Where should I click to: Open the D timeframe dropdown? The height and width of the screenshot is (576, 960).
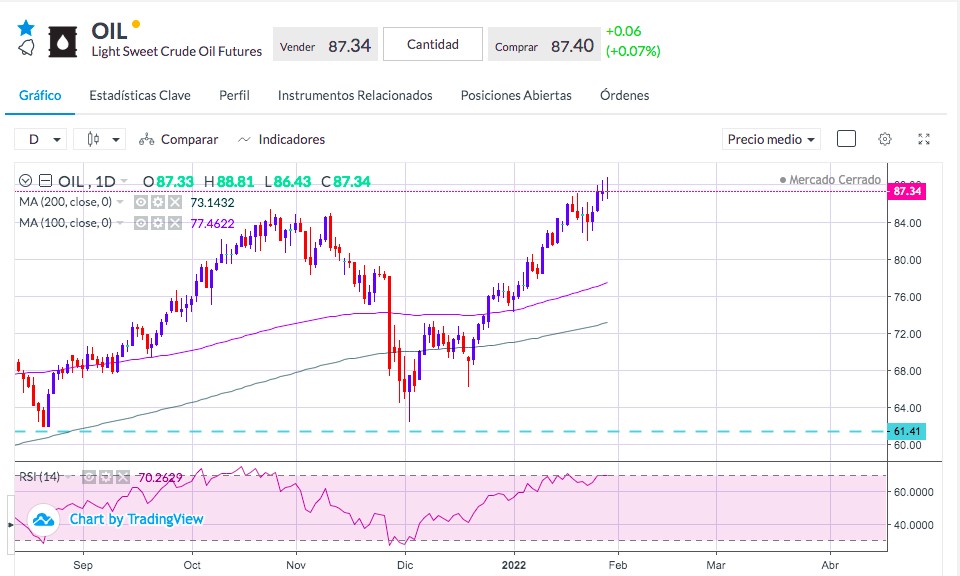(x=40, y=140)
